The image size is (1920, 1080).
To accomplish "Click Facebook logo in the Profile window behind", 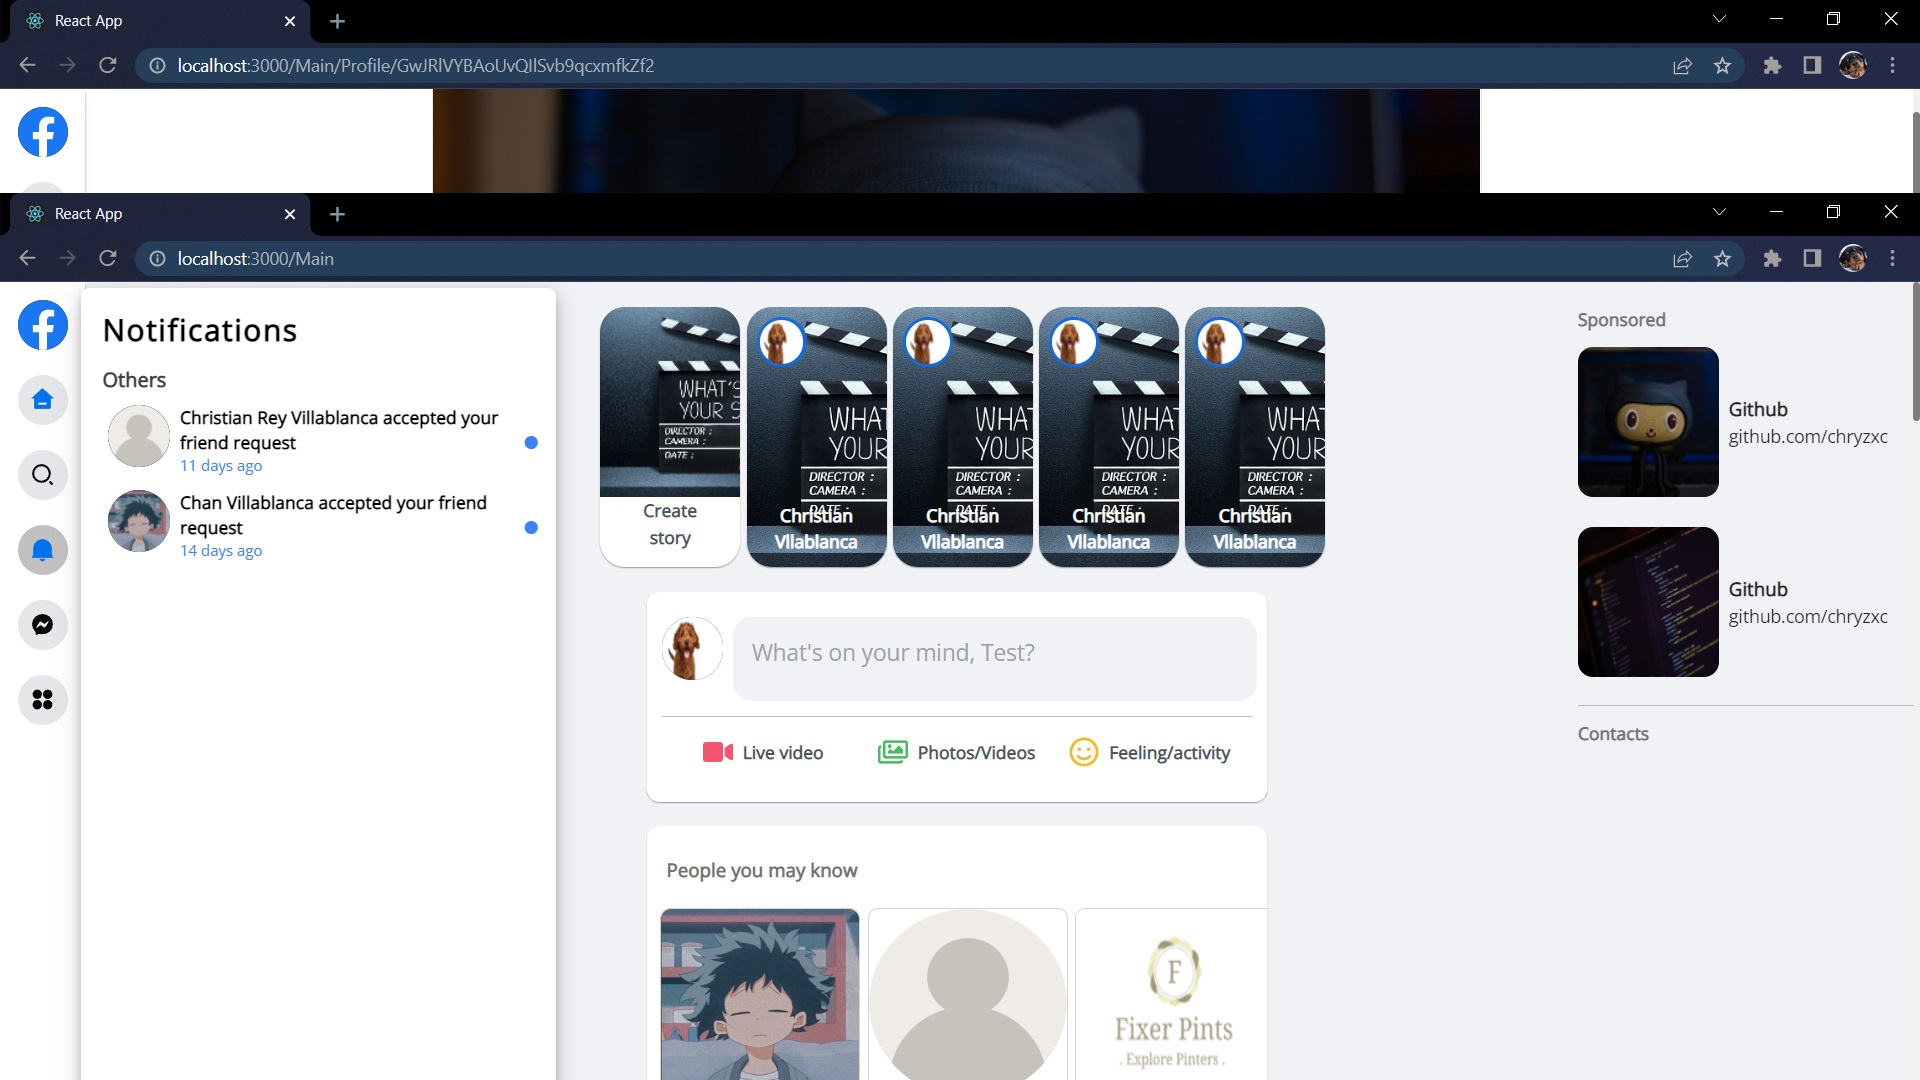I will click(x=43, y=132).
